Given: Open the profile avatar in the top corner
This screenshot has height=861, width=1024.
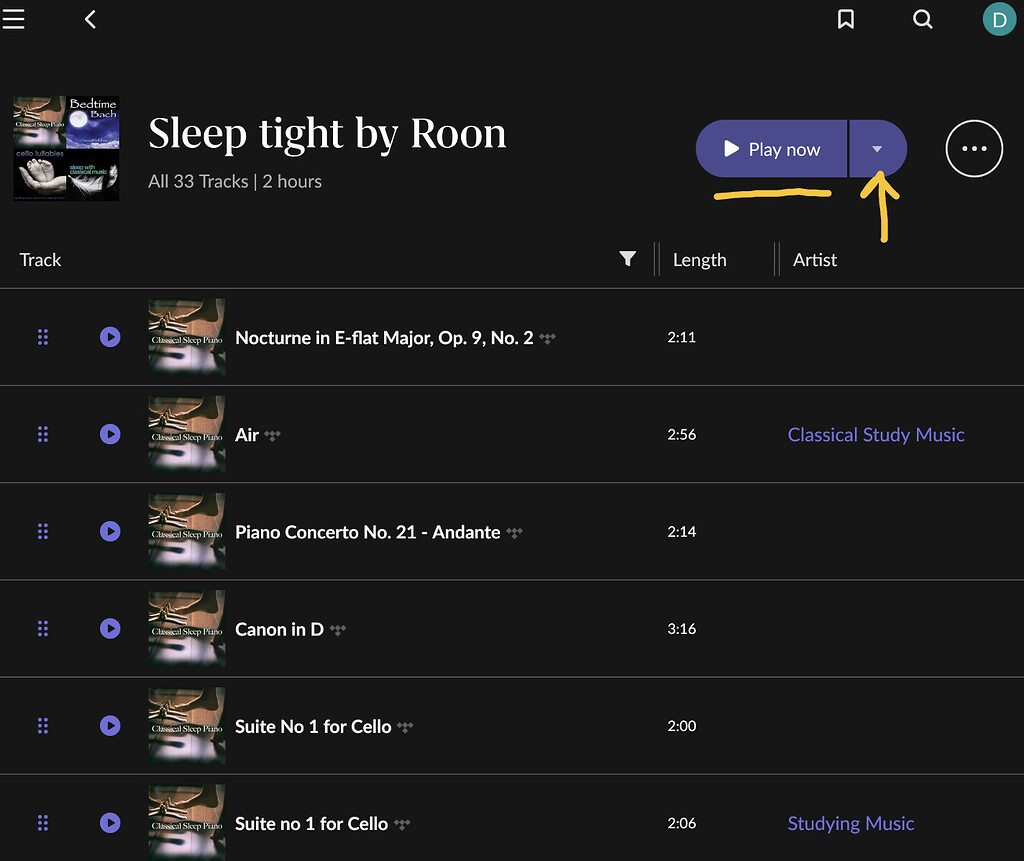Looking at the screenshot, I should click(999, 18).
